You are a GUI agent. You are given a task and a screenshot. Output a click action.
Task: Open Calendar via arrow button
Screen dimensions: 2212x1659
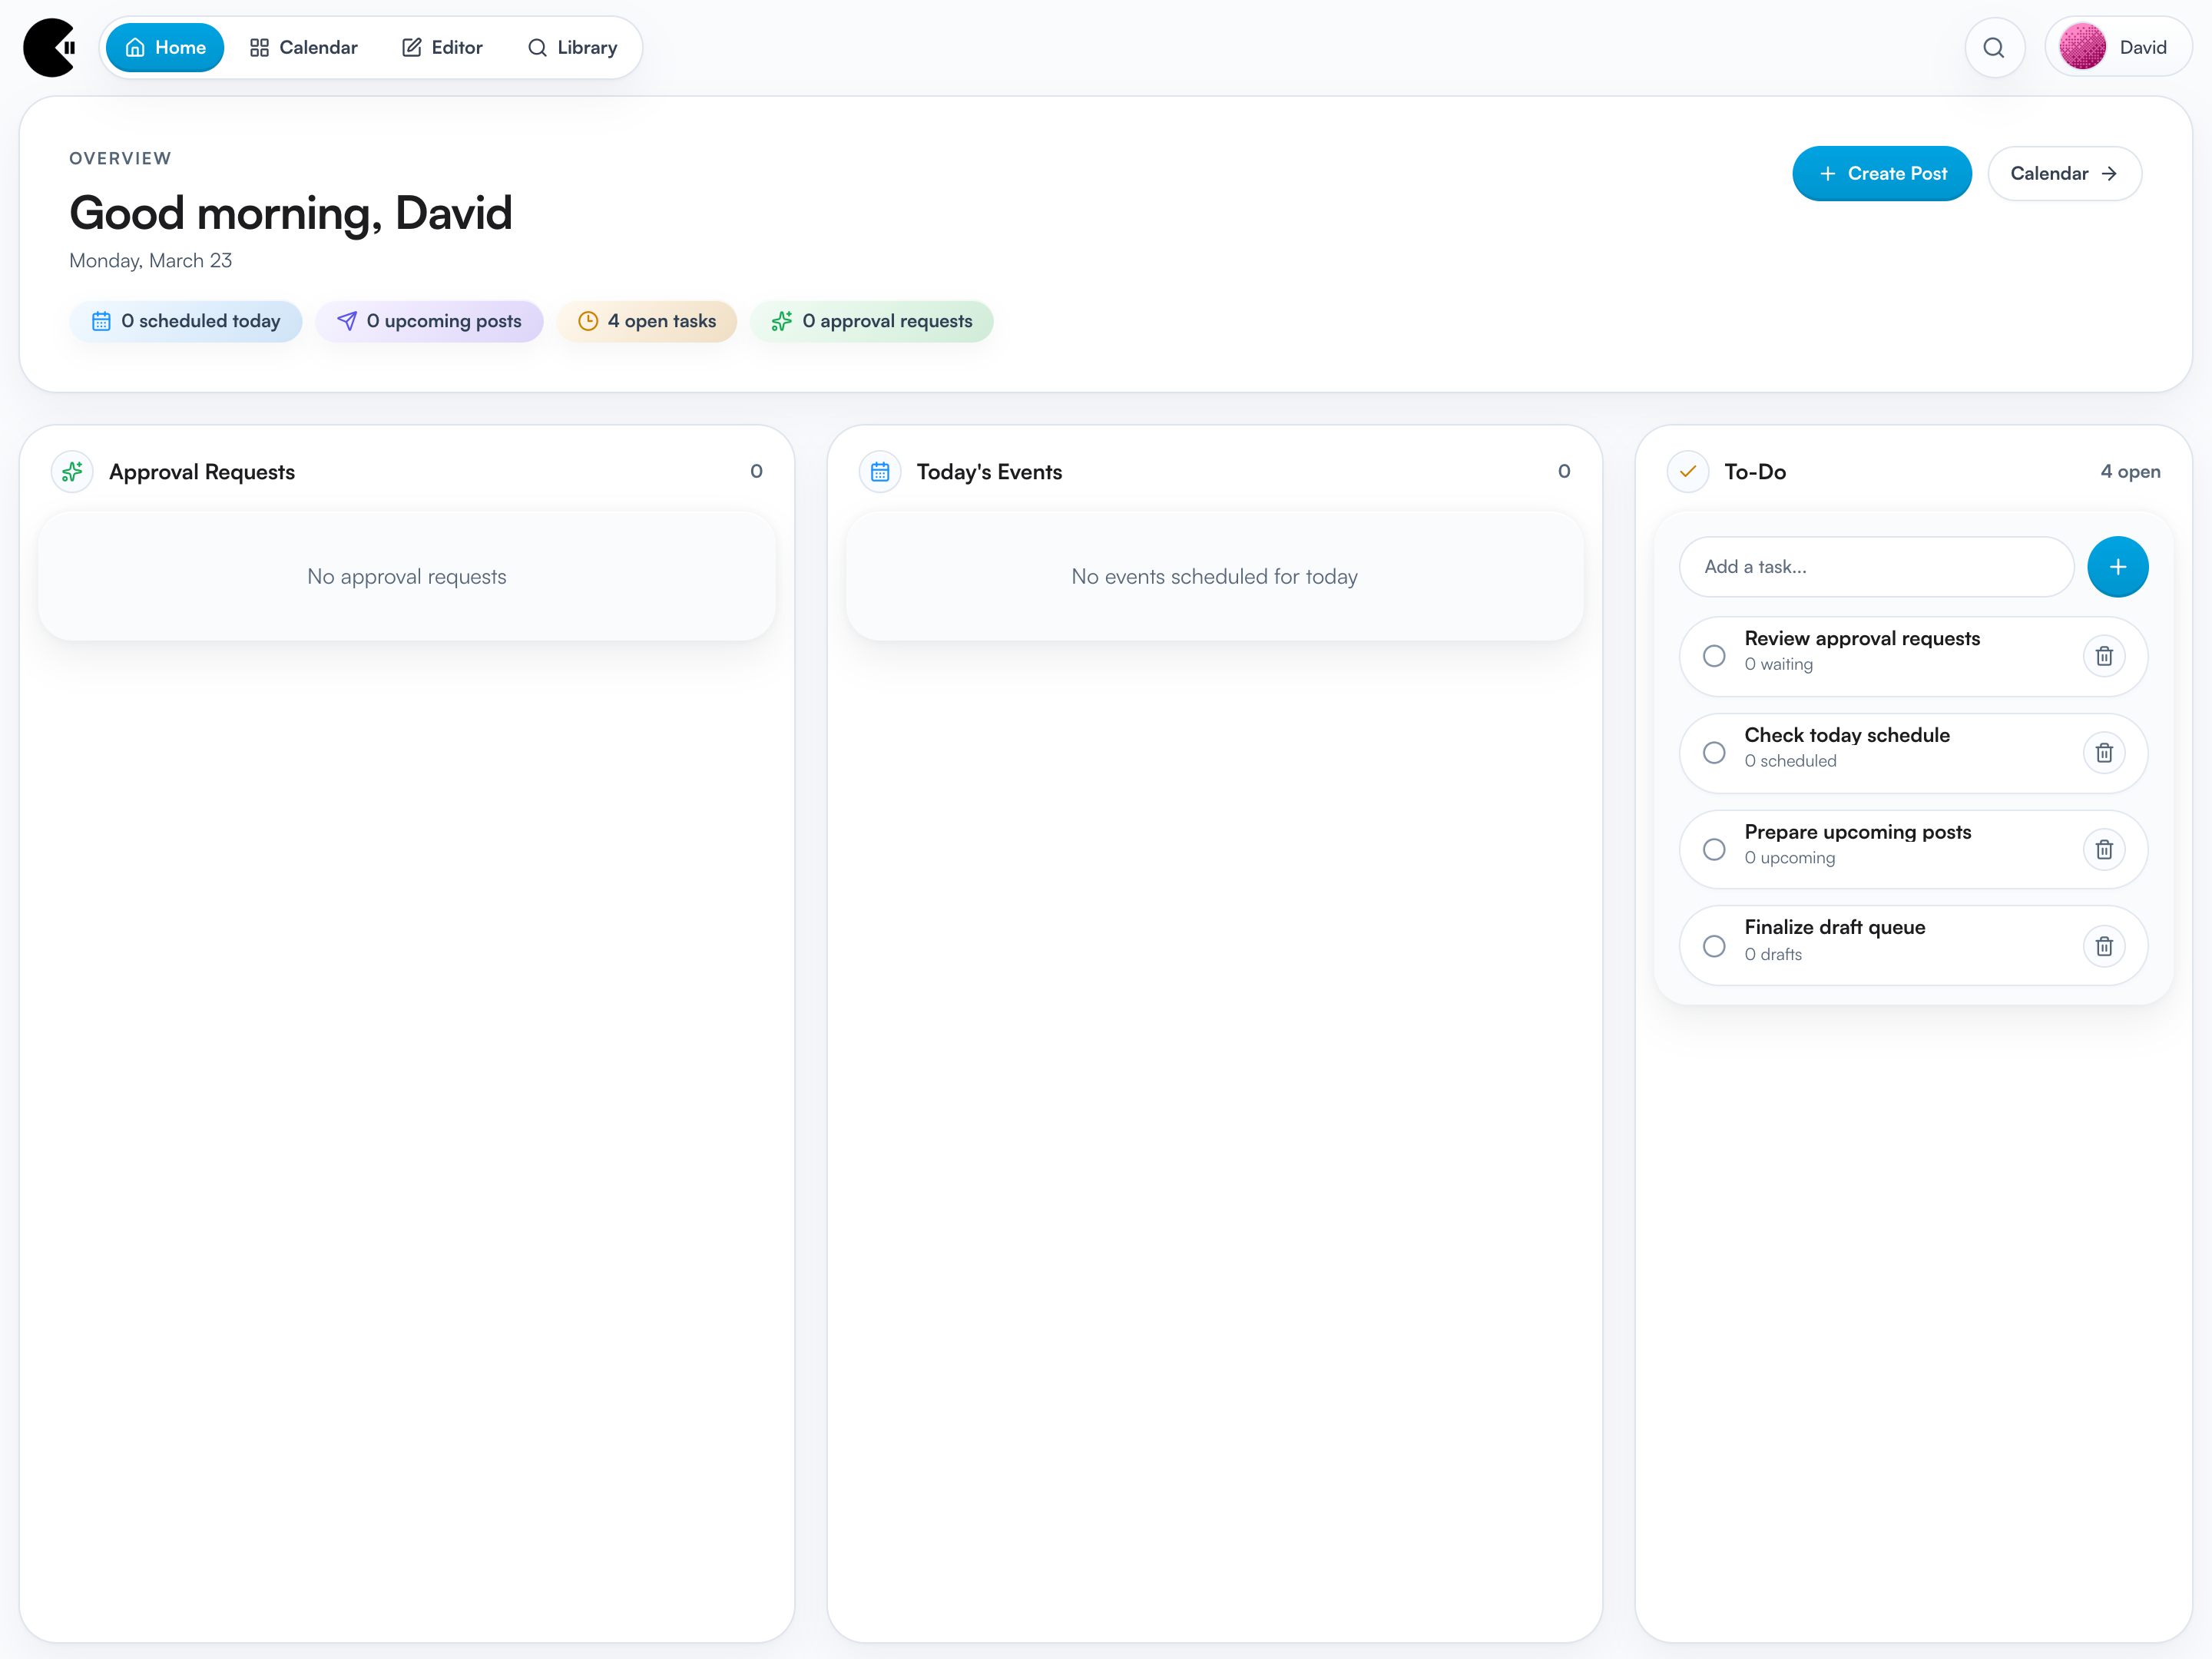pyautogui.click(x=2064, y=173)
